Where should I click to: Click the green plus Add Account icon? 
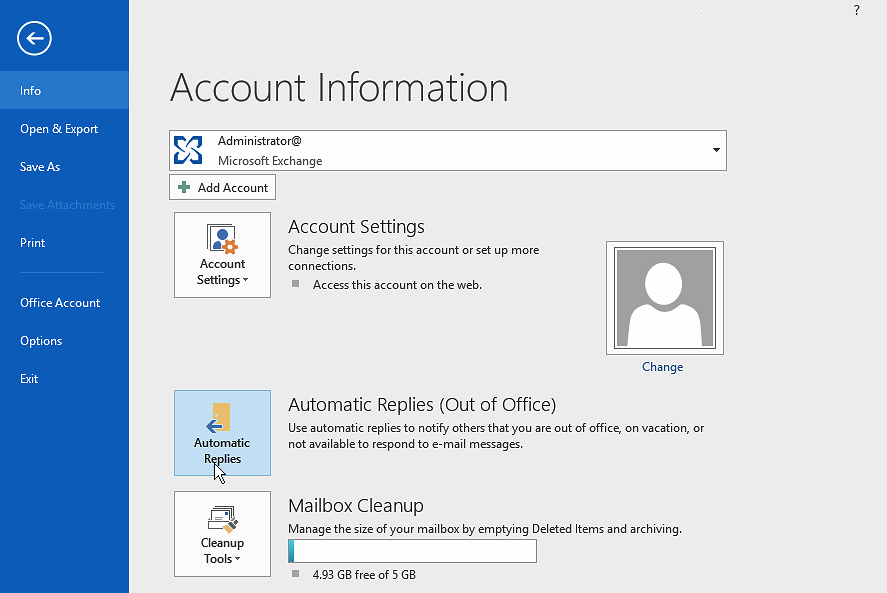click(184, 188)
